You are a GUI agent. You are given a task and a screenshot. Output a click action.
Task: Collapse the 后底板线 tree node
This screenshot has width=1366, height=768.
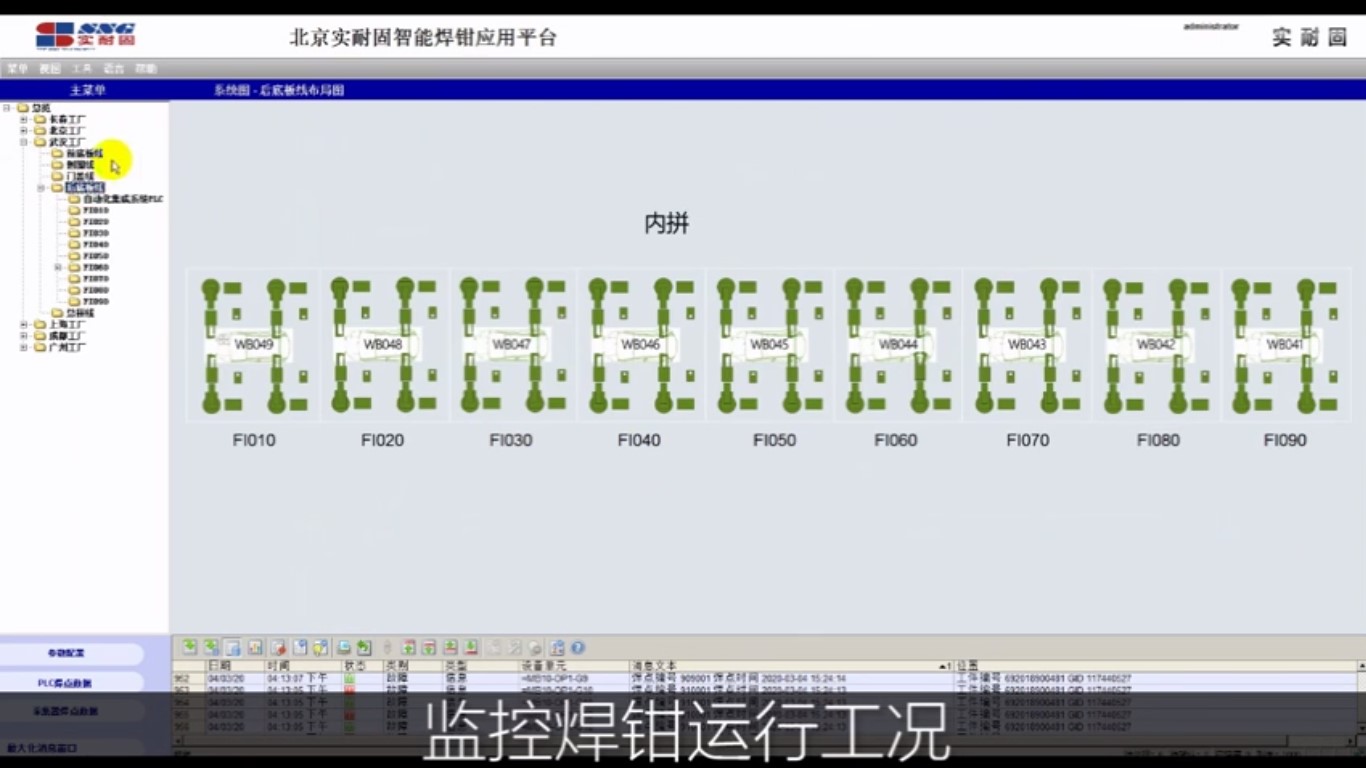(x=41, y=188)
